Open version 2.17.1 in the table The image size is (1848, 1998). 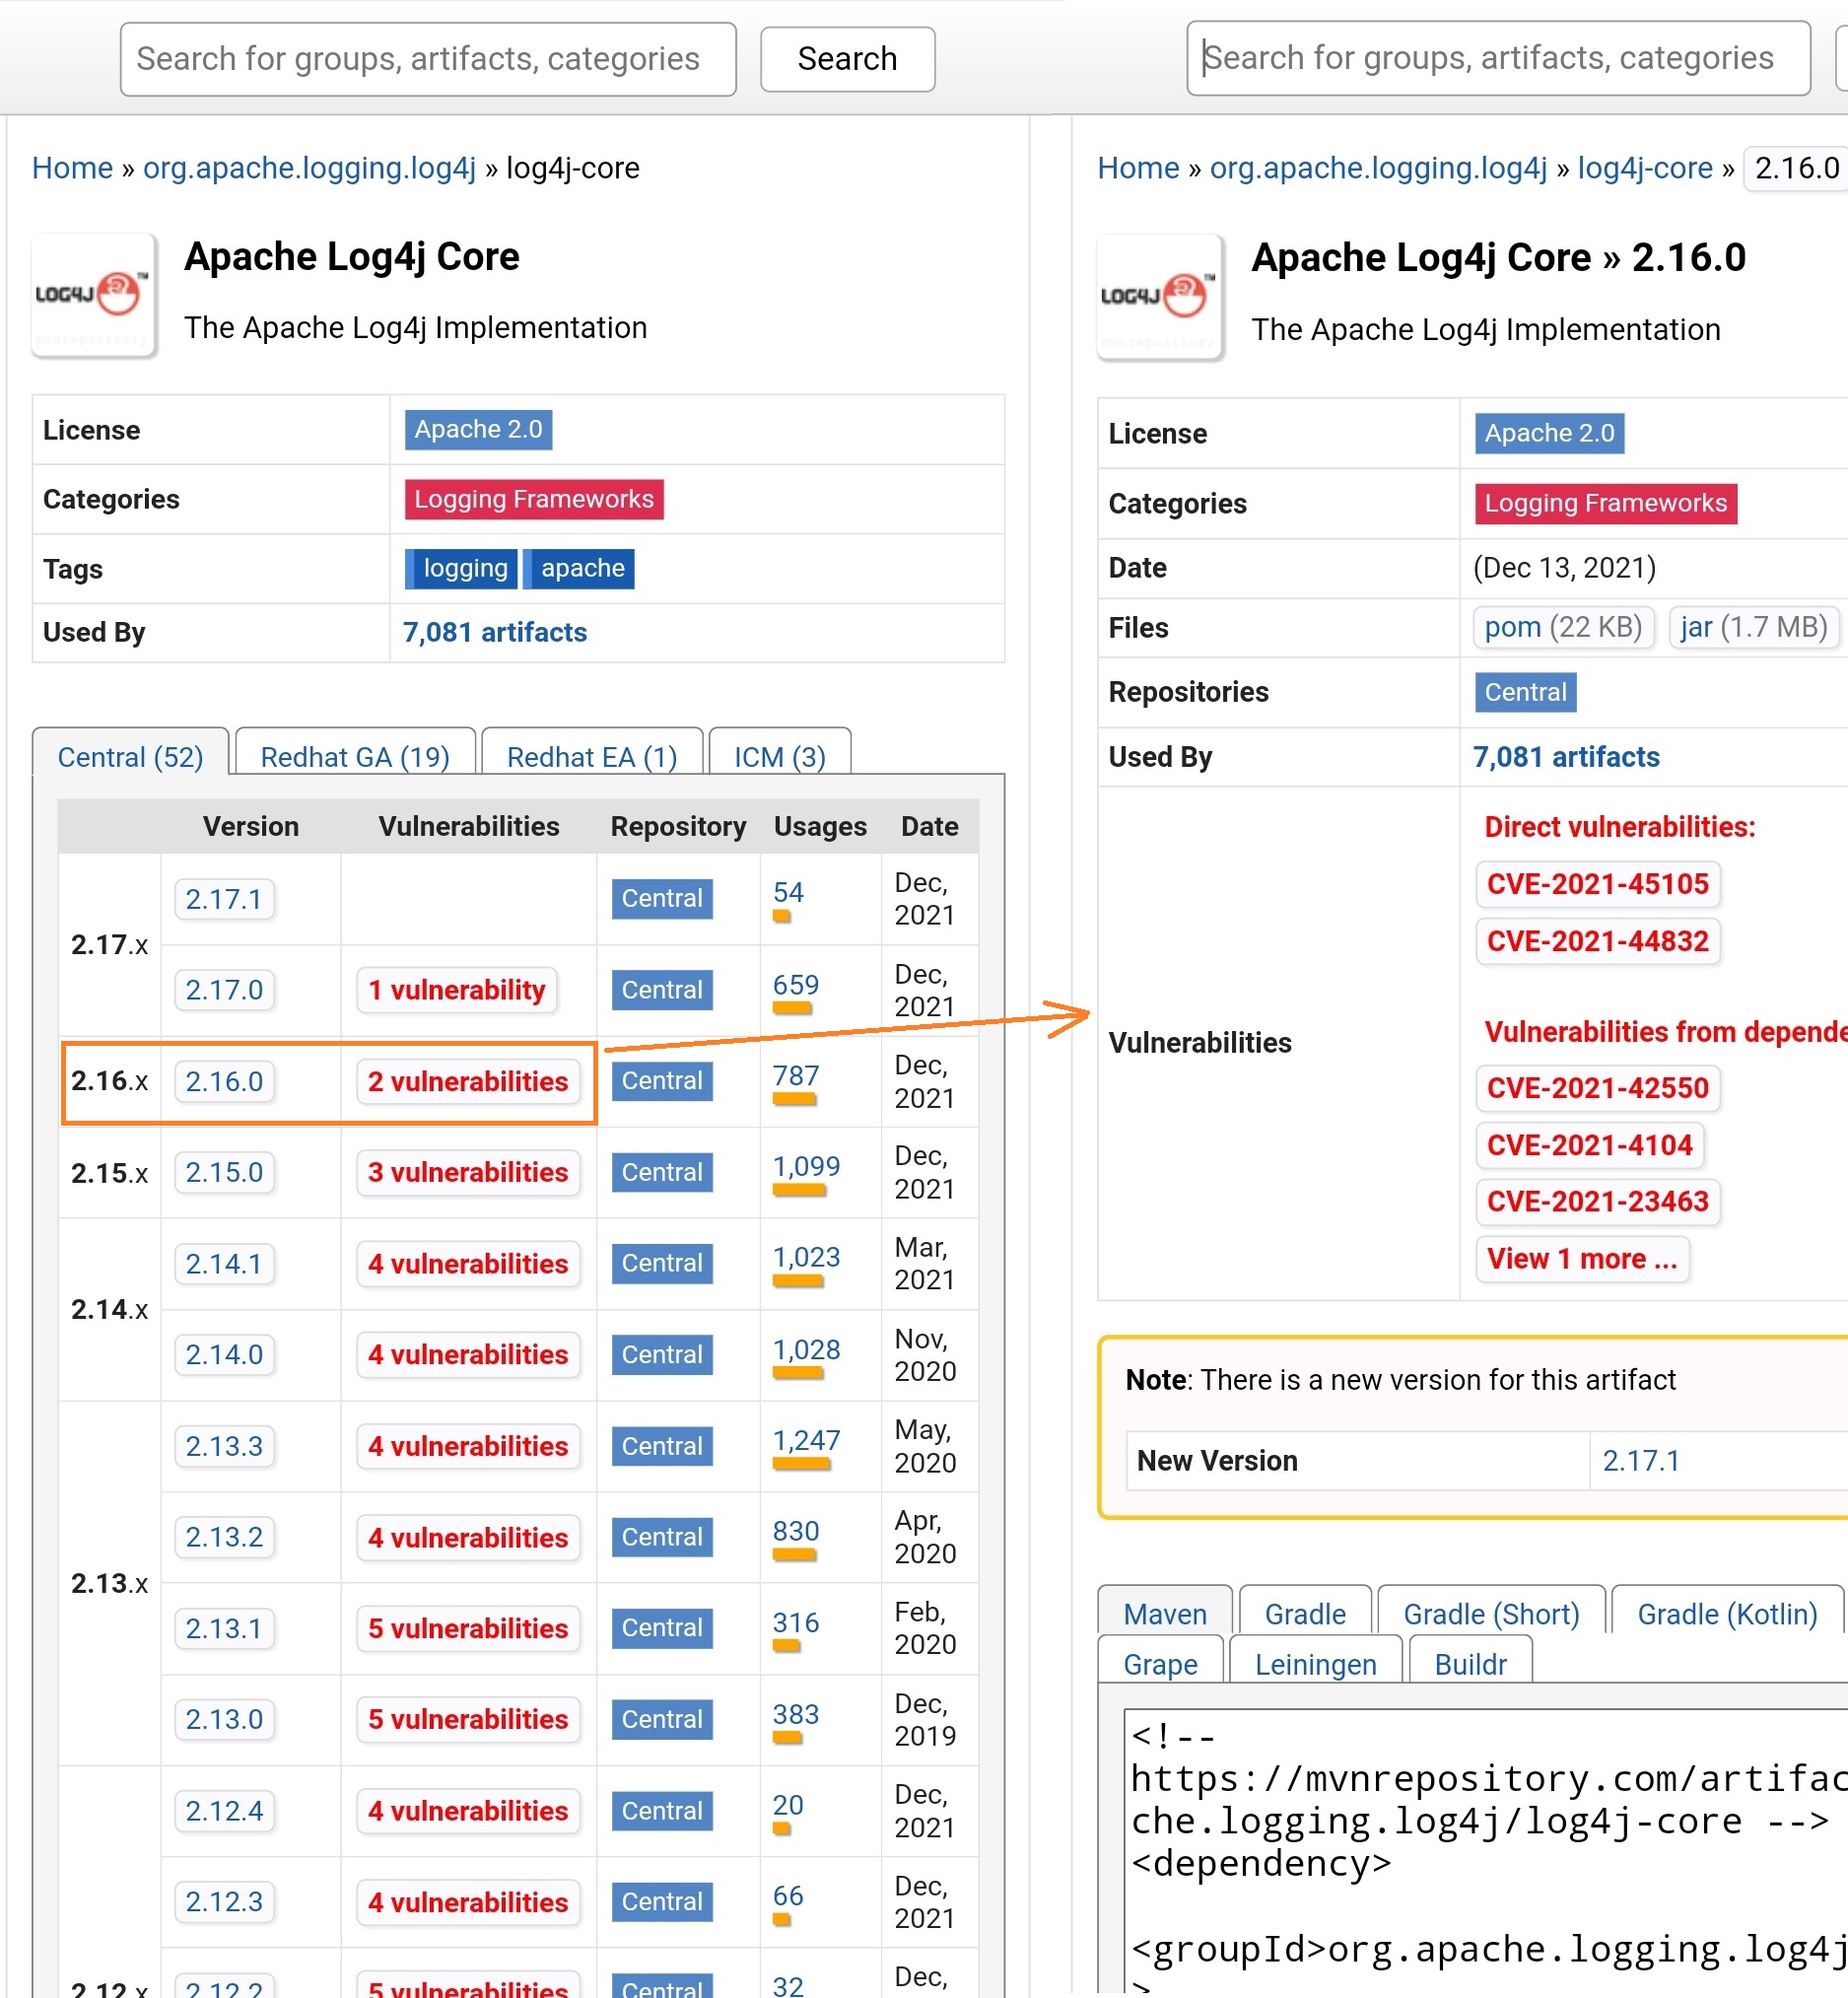coord(224,899)
